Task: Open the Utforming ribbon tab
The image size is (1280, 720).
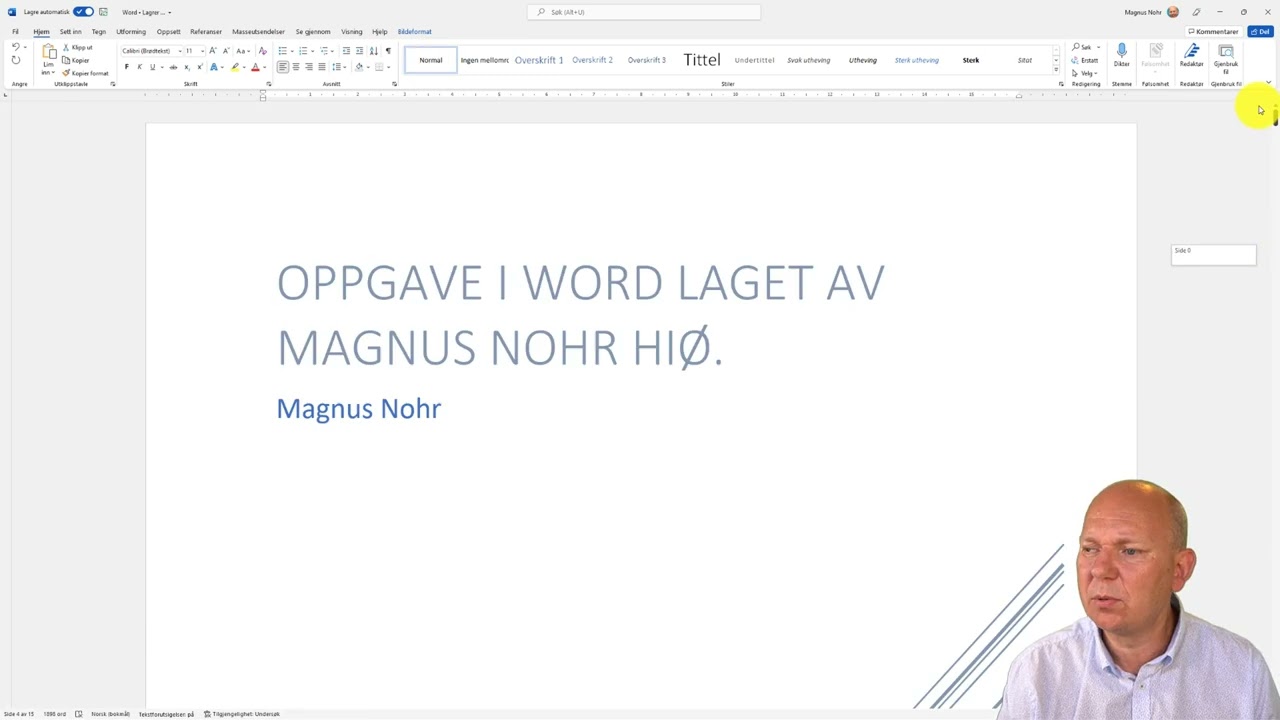Action: point(131,32)
